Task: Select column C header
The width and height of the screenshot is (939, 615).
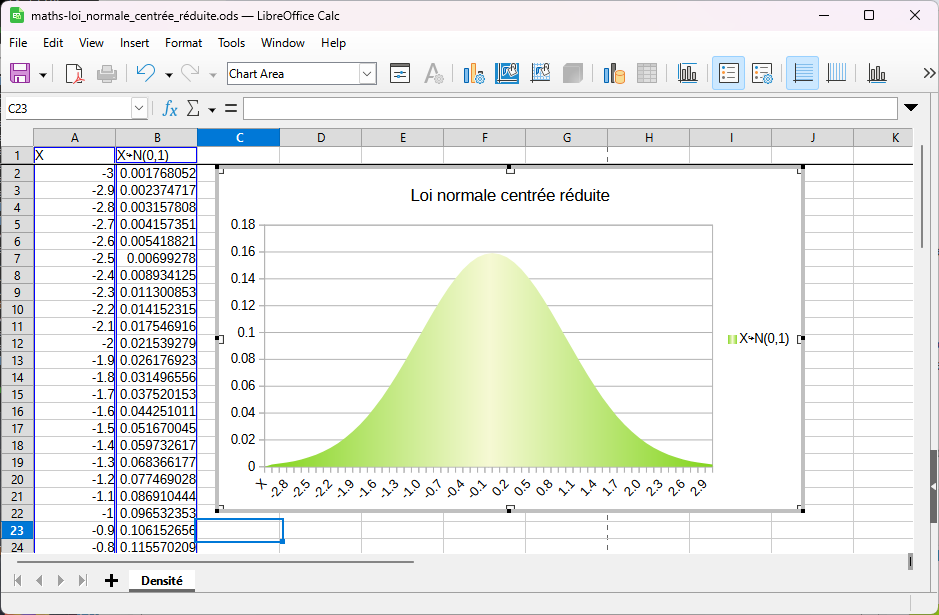Action: pos(238,138)
